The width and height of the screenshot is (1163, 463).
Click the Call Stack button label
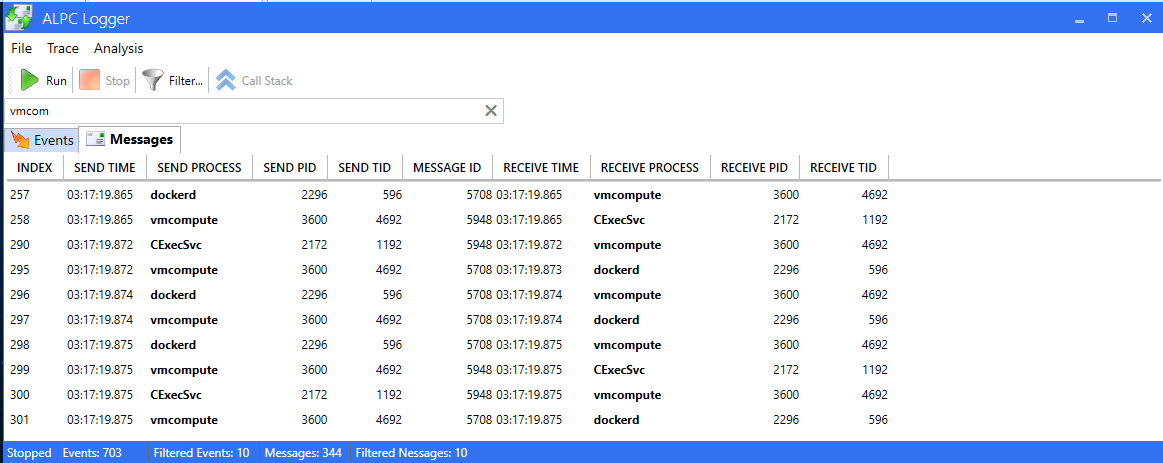(x=267, y=81)
